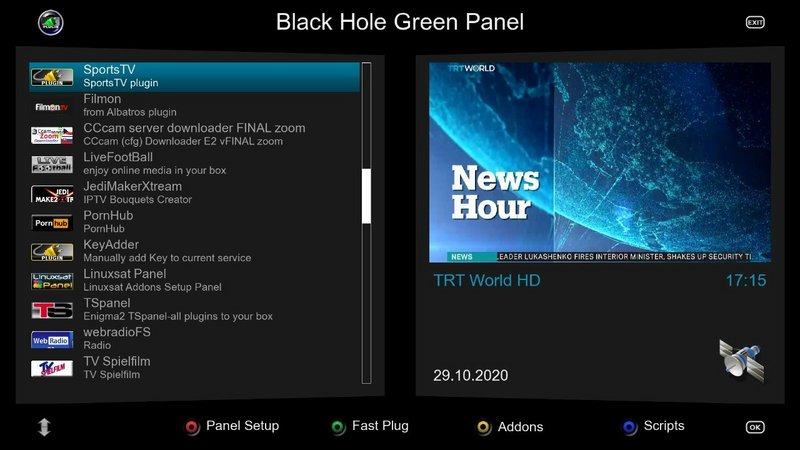
Task: Click 'Linuxsat Addons Setup Panel' description
Action: pos(153,287)
